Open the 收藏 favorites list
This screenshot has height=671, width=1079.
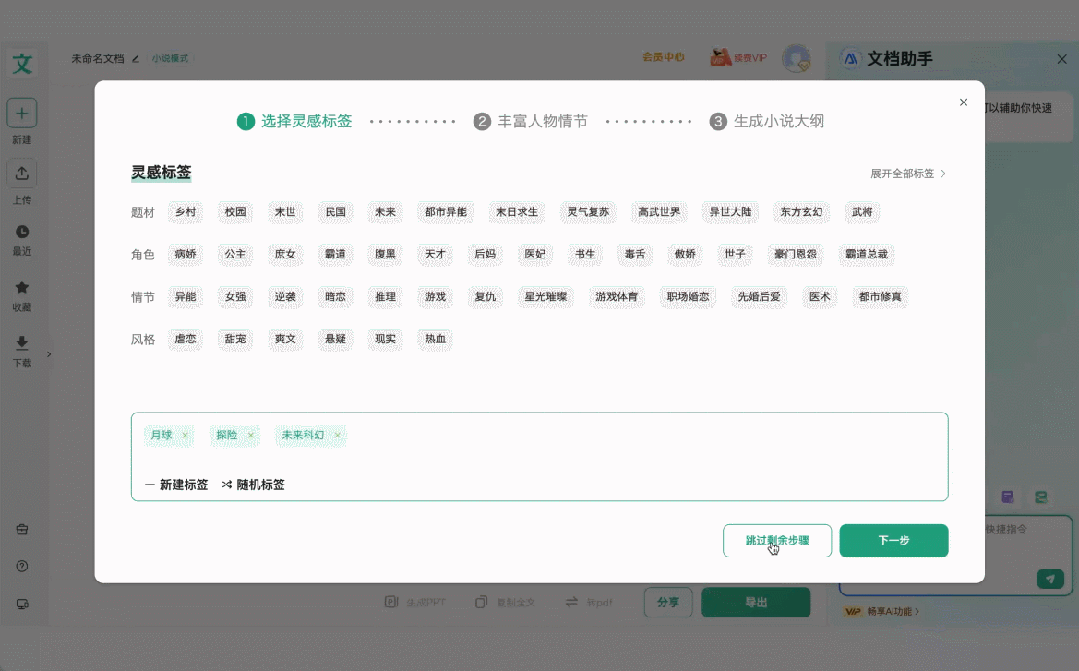pos(22,292)
